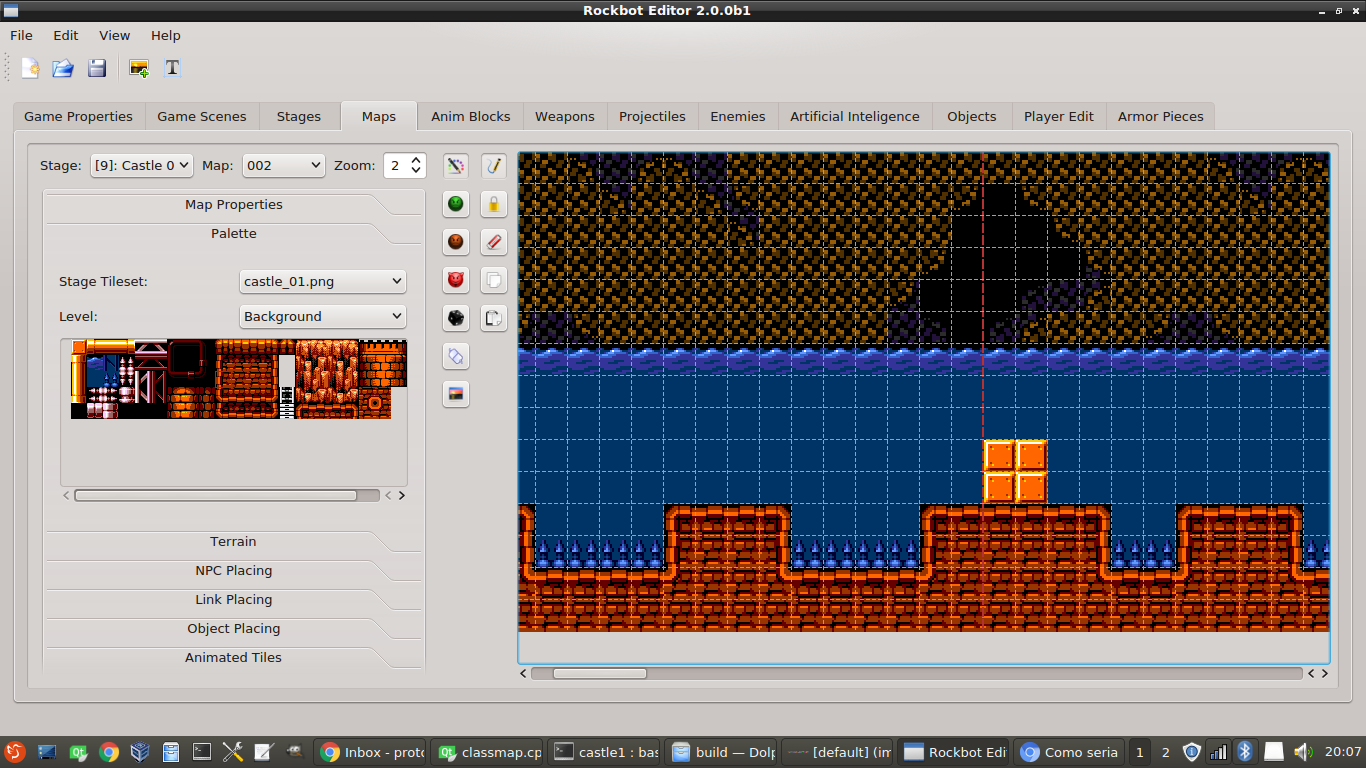The height and width of the screenshot is (768, 1366).
Task: Open the View menu
Action: click(114, 35)
